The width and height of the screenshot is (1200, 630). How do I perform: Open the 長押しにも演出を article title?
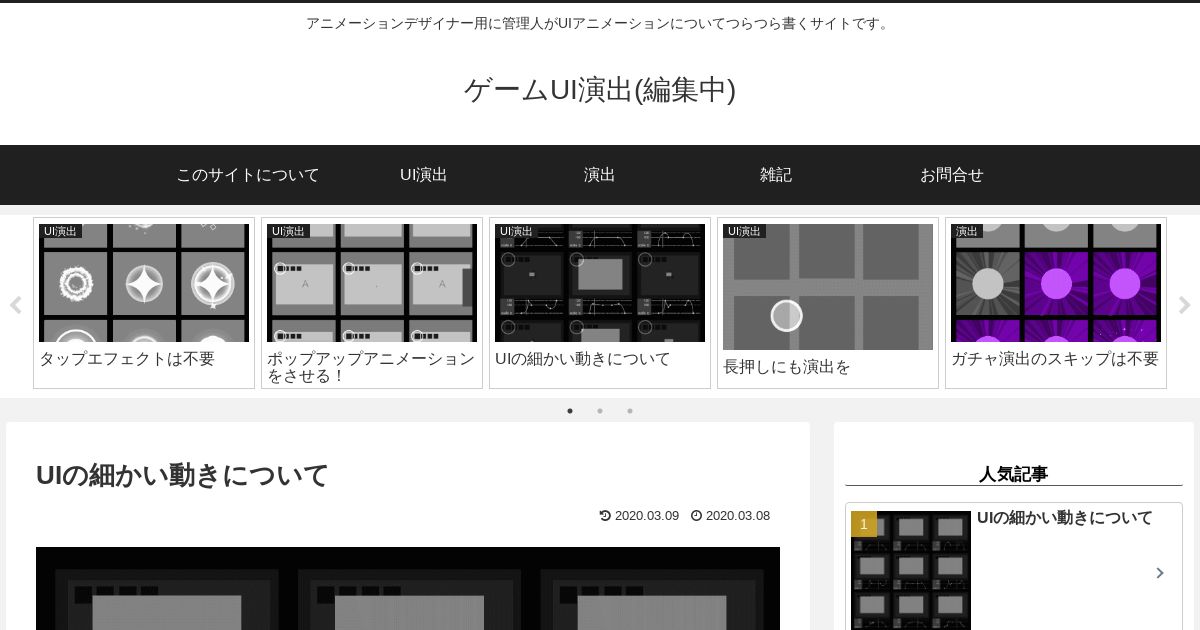point(787,366)
